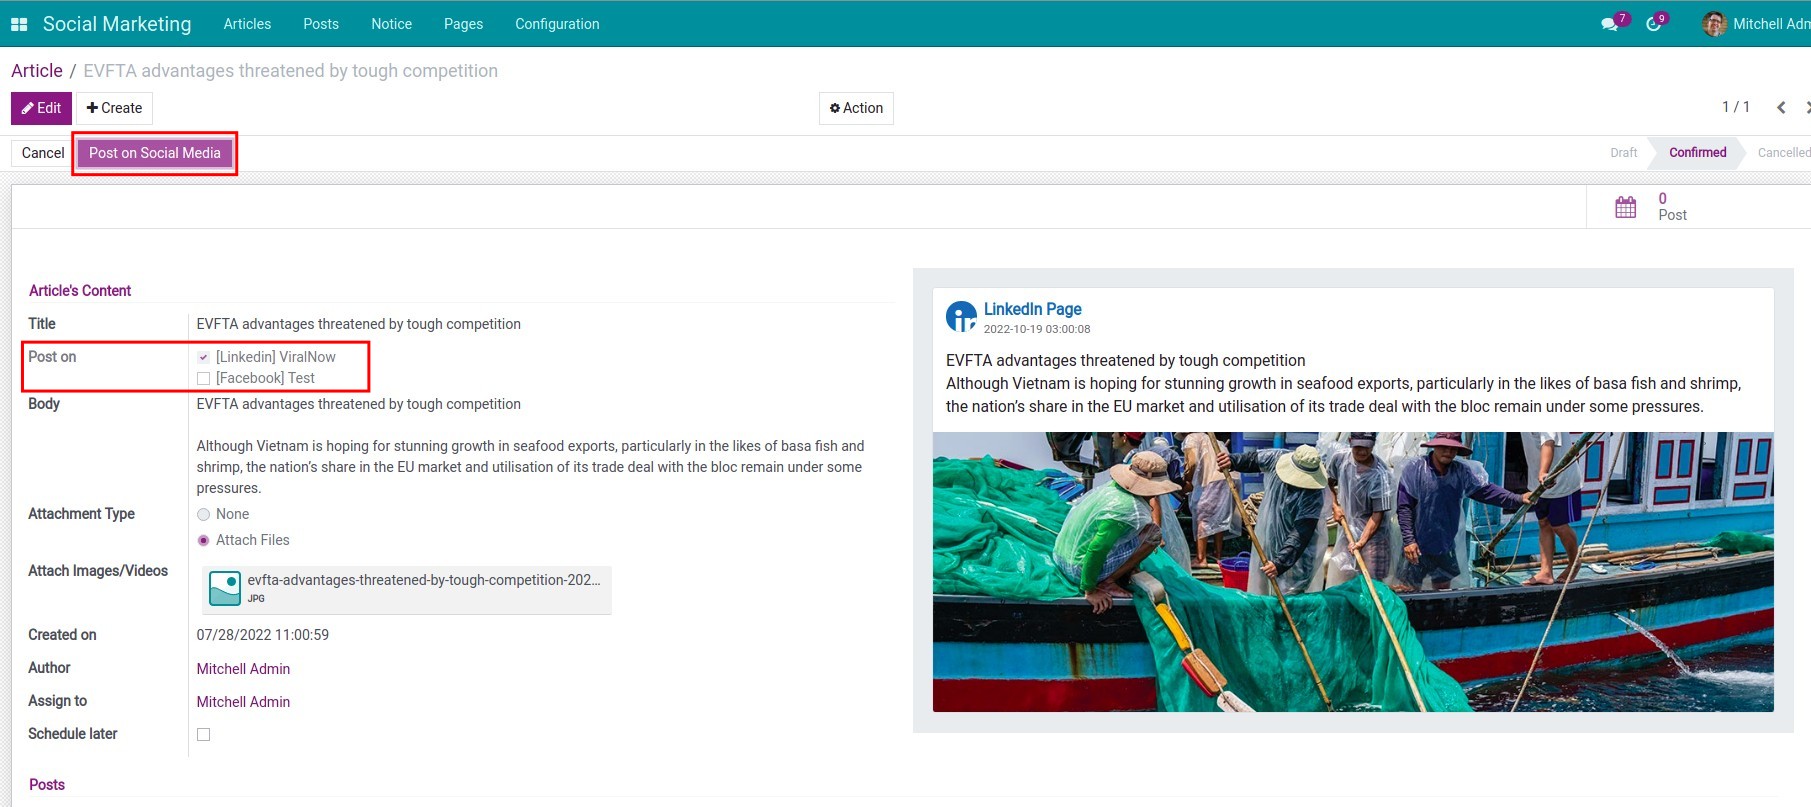Click the Edit button
Viewport: 1811px width, 807px height.
[41, 108]
